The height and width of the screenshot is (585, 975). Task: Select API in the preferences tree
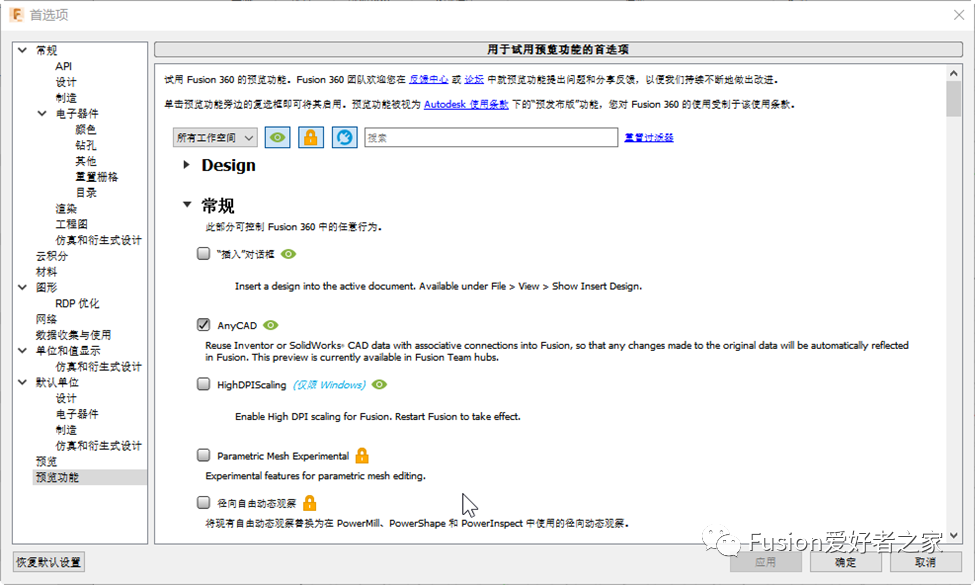click(x=63, y=66)
